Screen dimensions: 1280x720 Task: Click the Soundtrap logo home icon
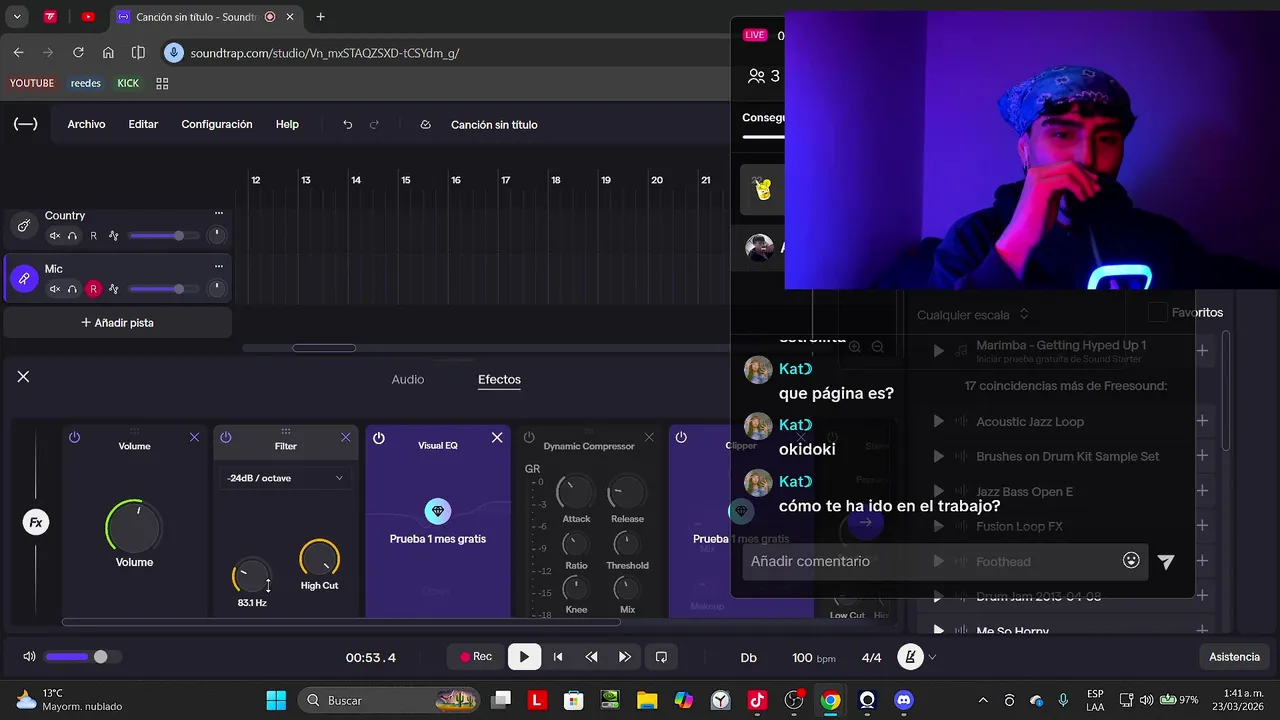point(26,124)
